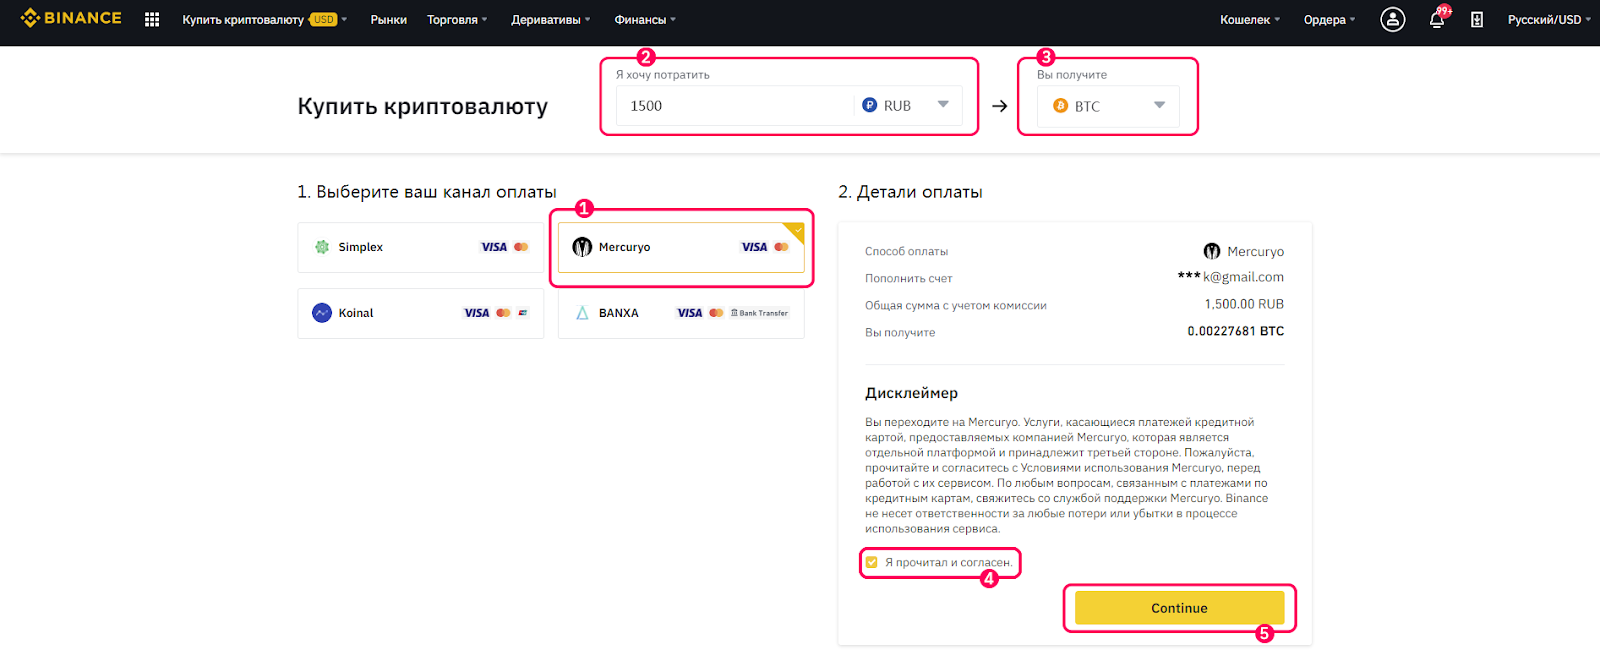Click the RUB currency icon
Screen dimensions: 1600x672
[x=870, y=105]
